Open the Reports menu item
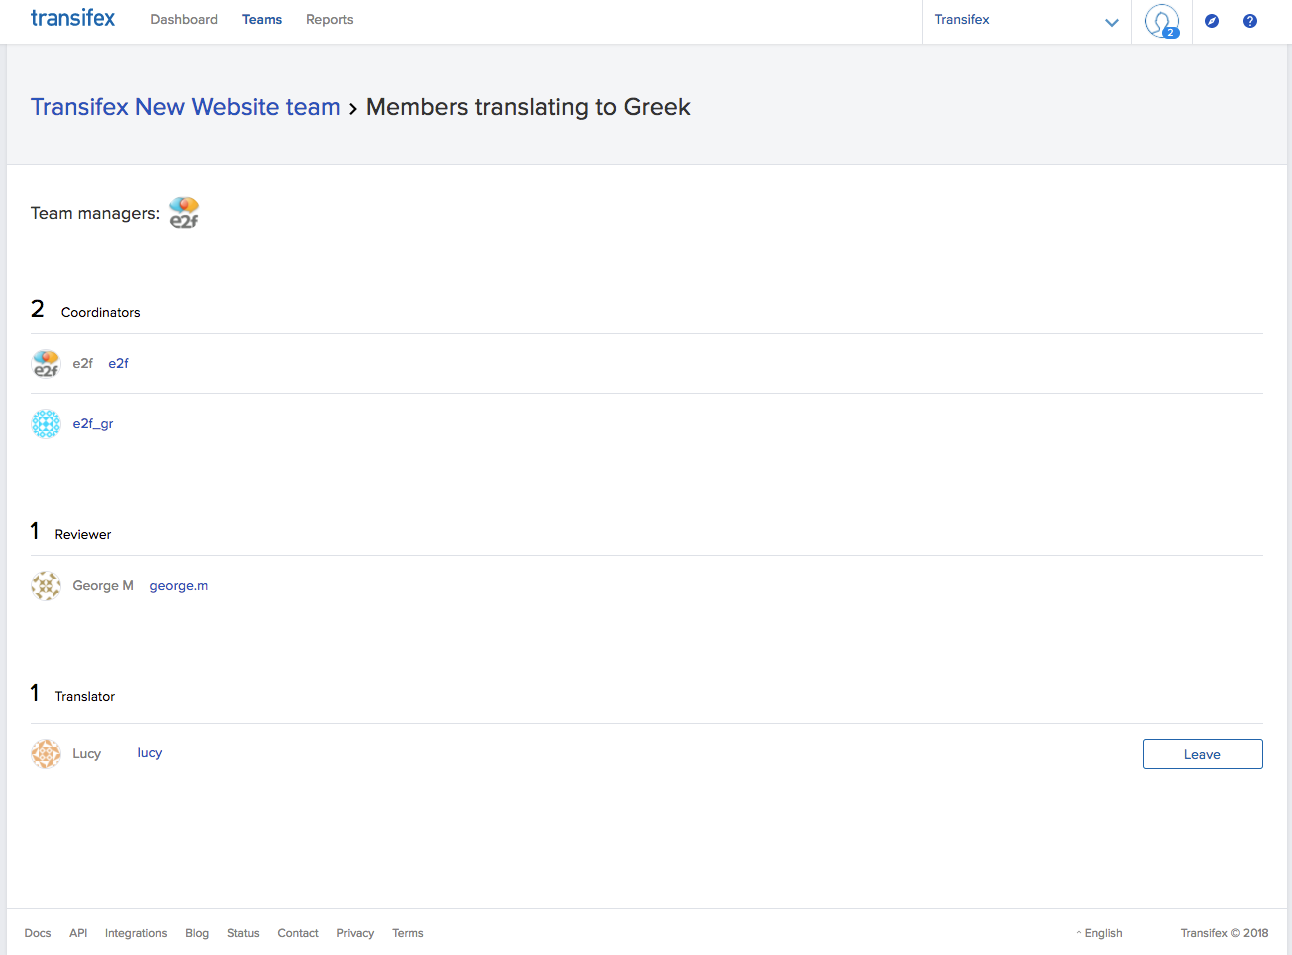This screenshot has height=955, width=1292. pyautogui.click(x=329, y=20)
